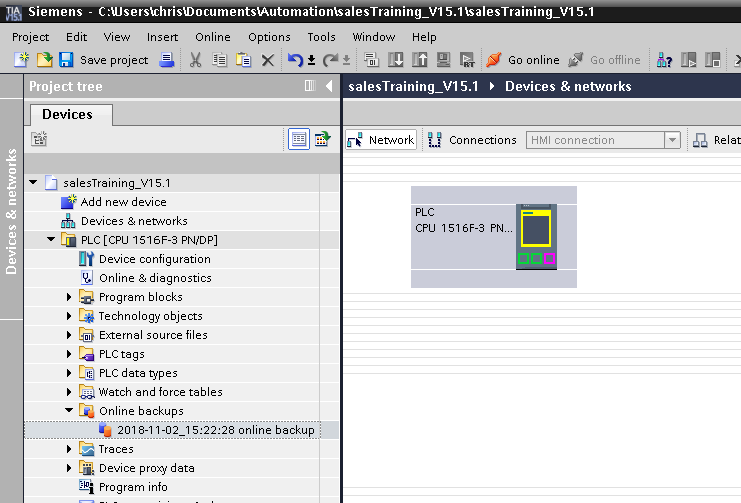This screenshot has height=503, width=741.
Task: Click the Copy toolbar icon
Action: 219,60
